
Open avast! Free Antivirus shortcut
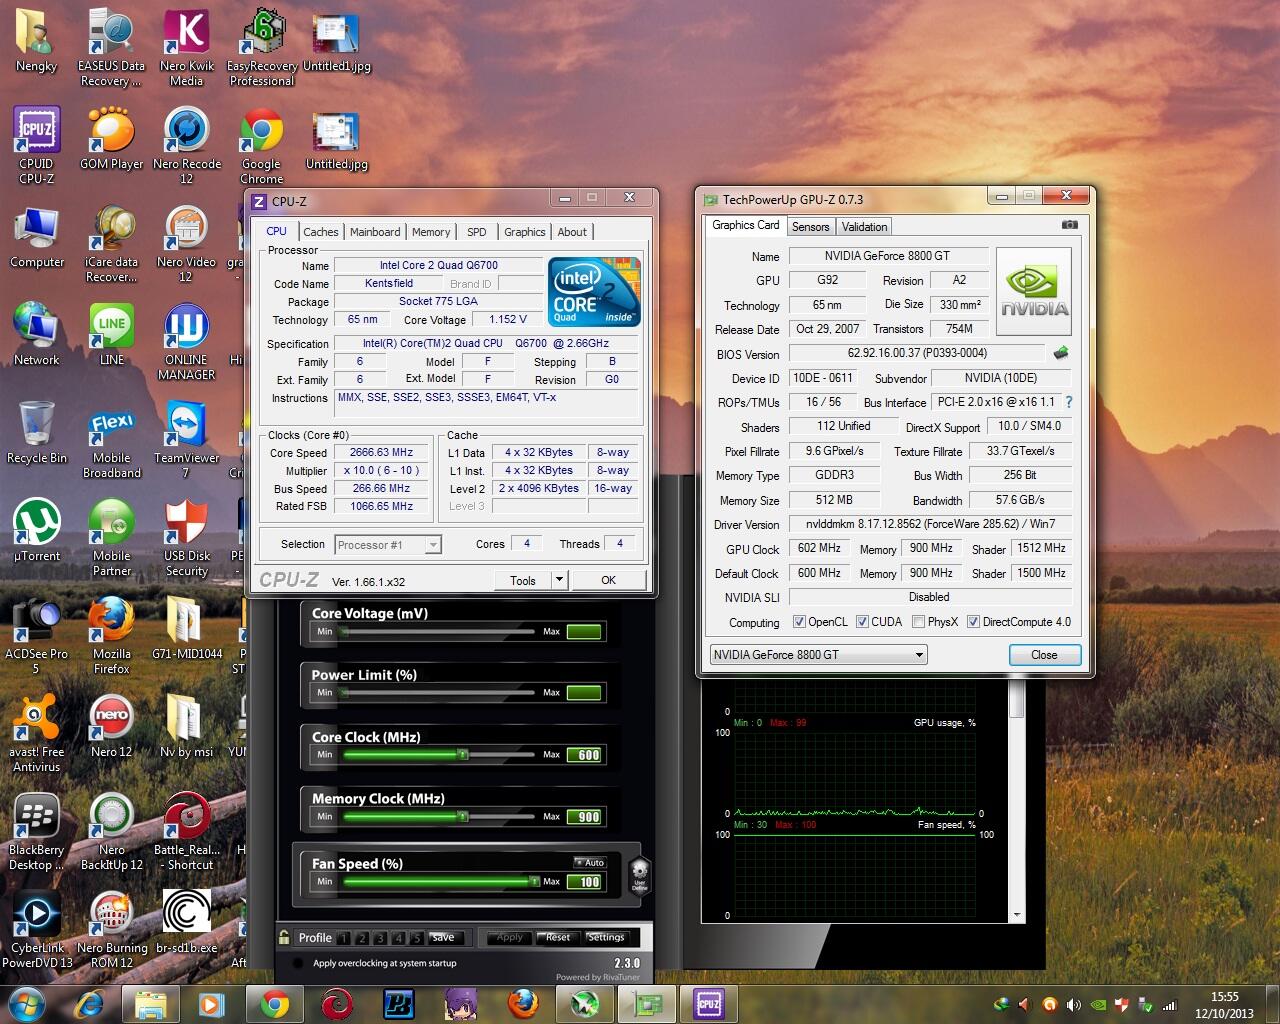(37, 734)
